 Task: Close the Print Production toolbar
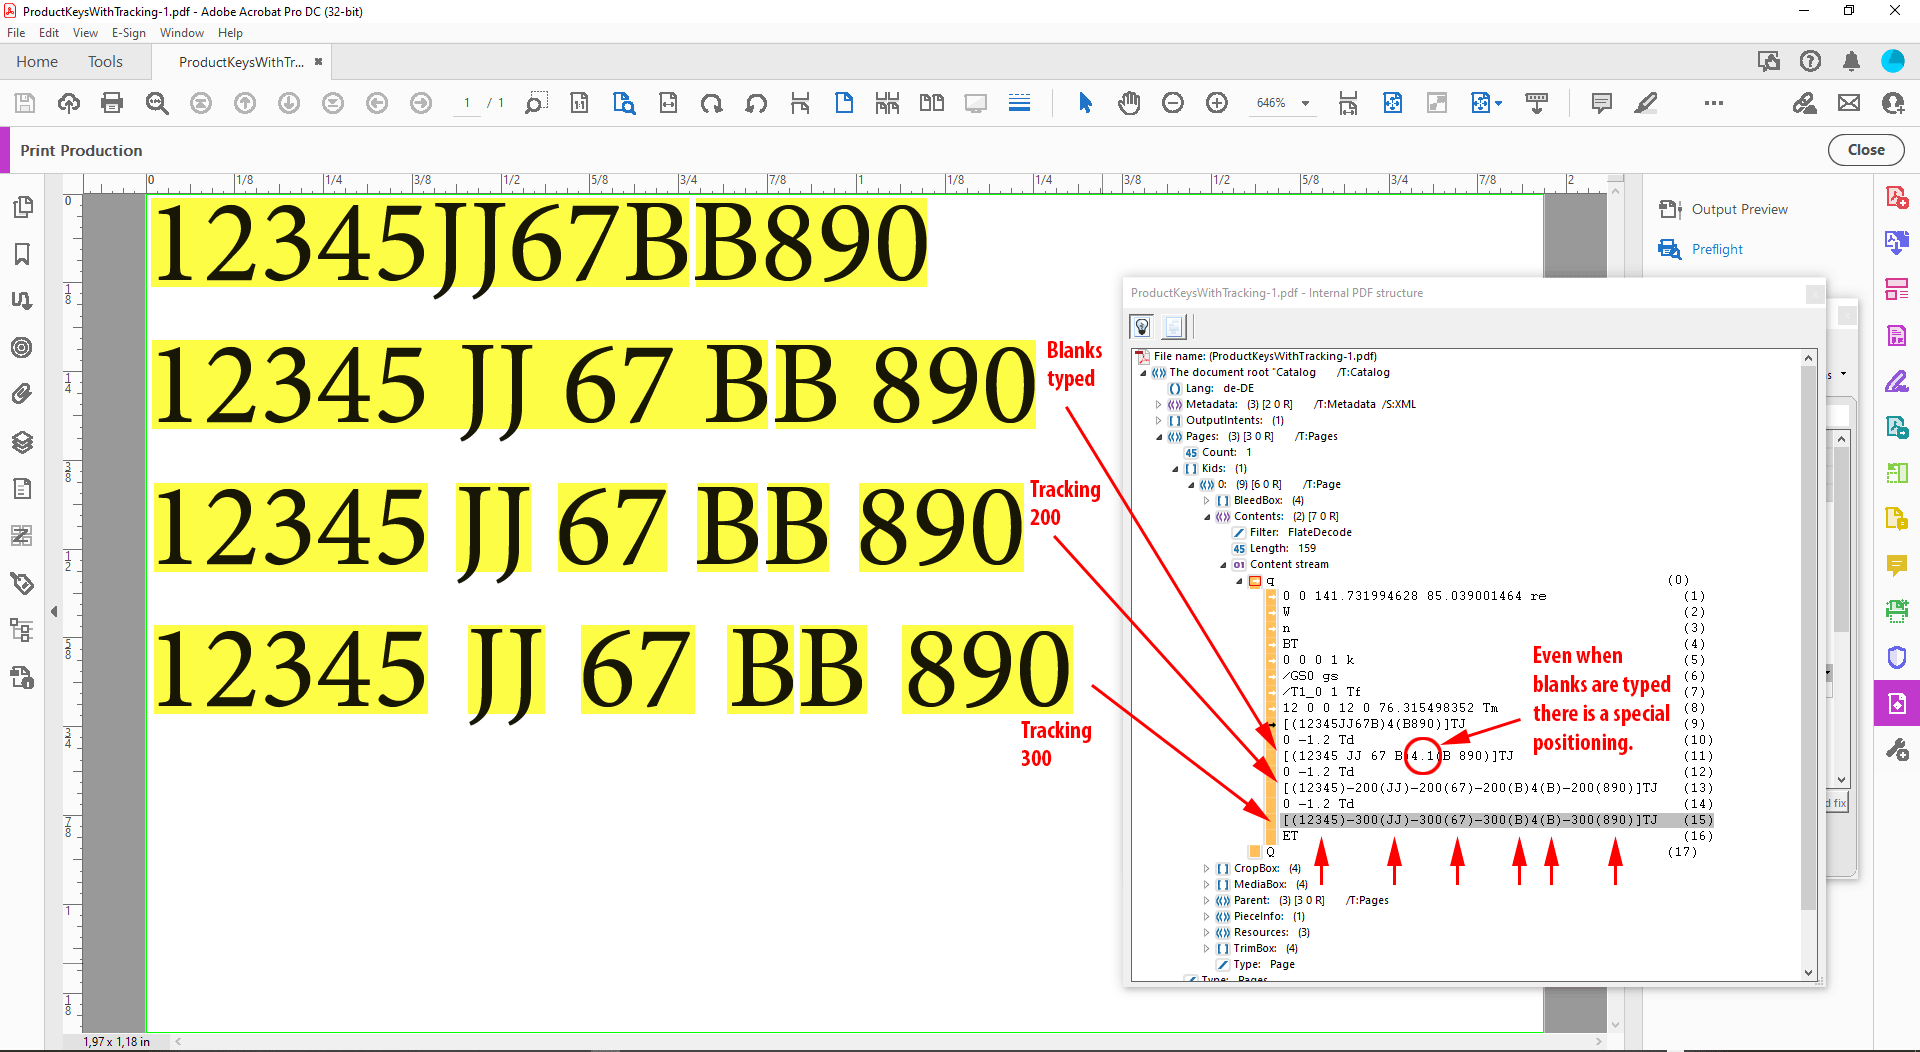point(1866,149)
